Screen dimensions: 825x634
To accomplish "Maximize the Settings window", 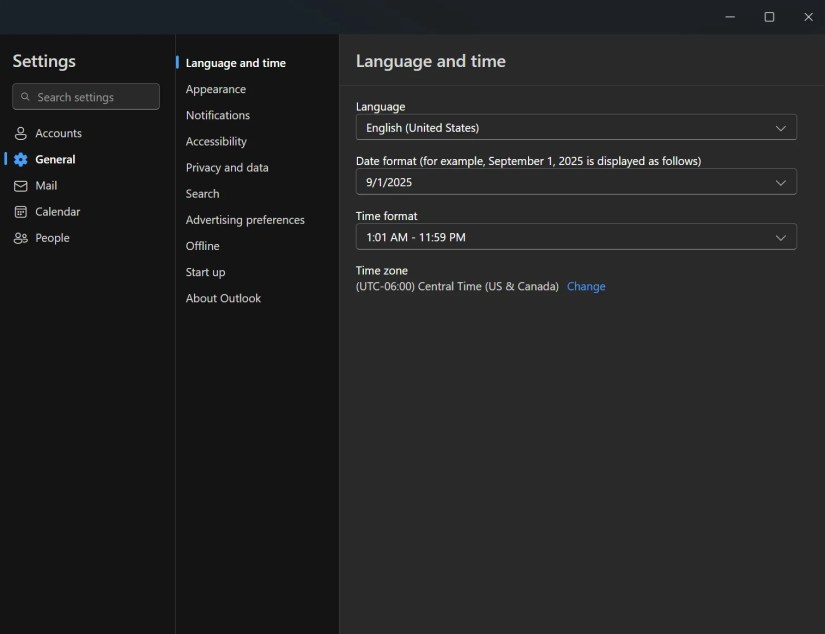I will coord(769,17).
